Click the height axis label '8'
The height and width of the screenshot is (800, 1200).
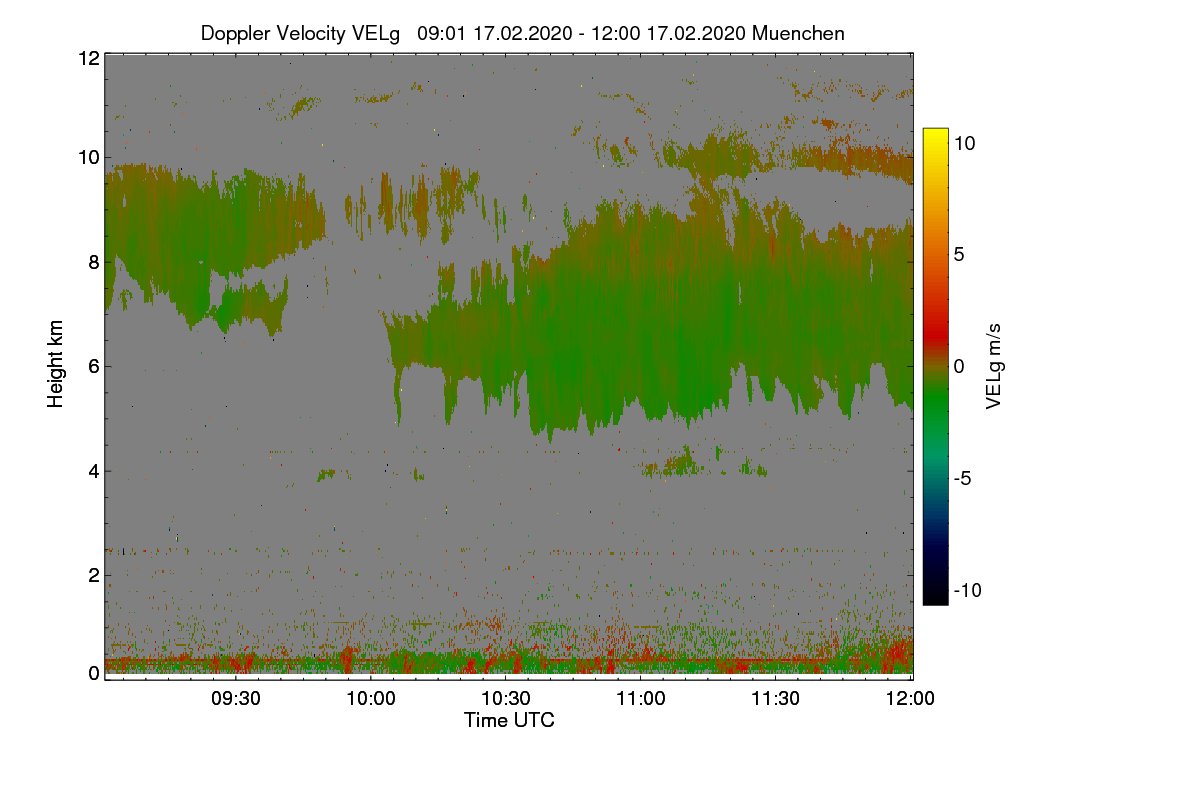click(x=93, y=263)
